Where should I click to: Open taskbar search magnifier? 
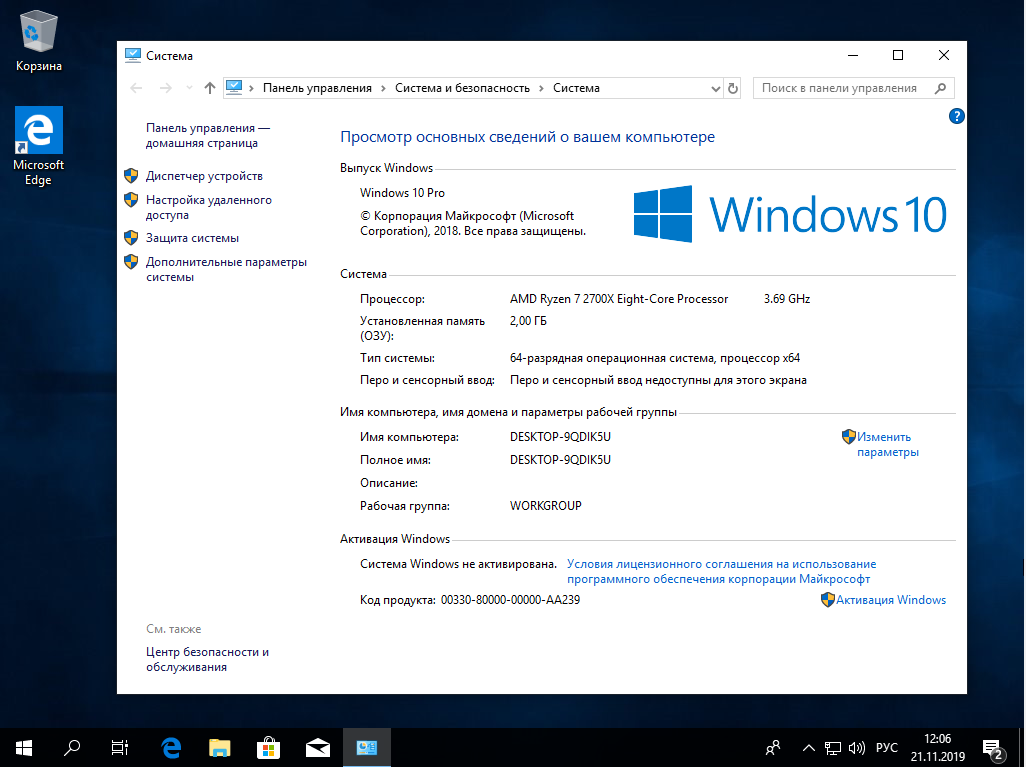click(x=72, y=747)
